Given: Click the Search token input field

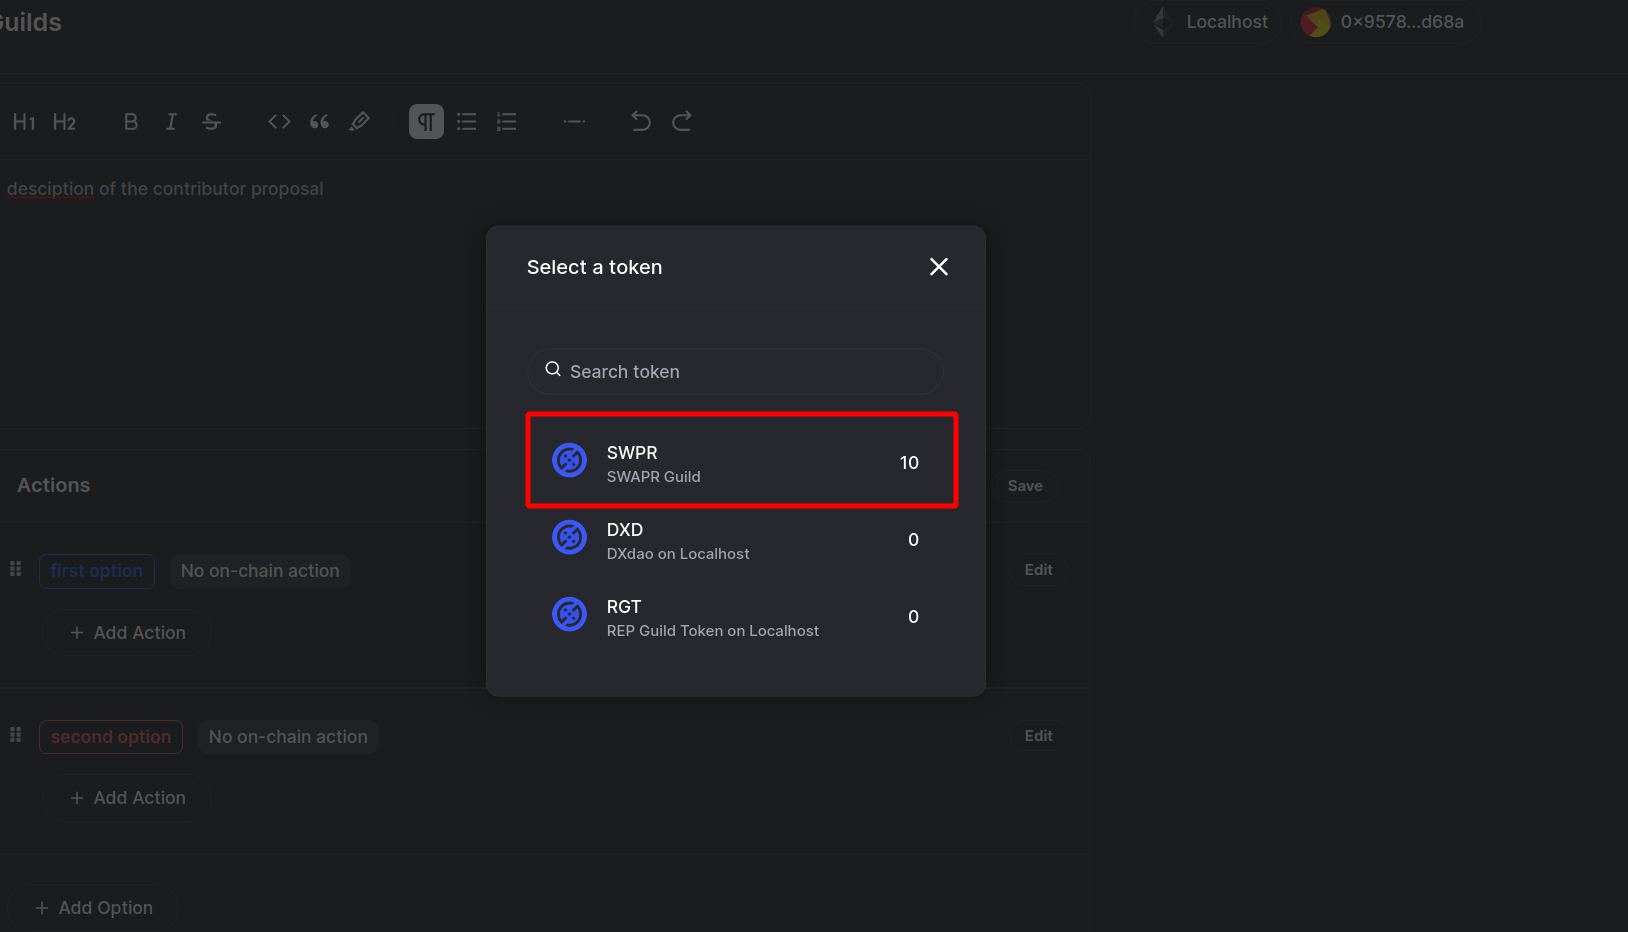Looking at the screenshot, I should (x=735, y=371).
